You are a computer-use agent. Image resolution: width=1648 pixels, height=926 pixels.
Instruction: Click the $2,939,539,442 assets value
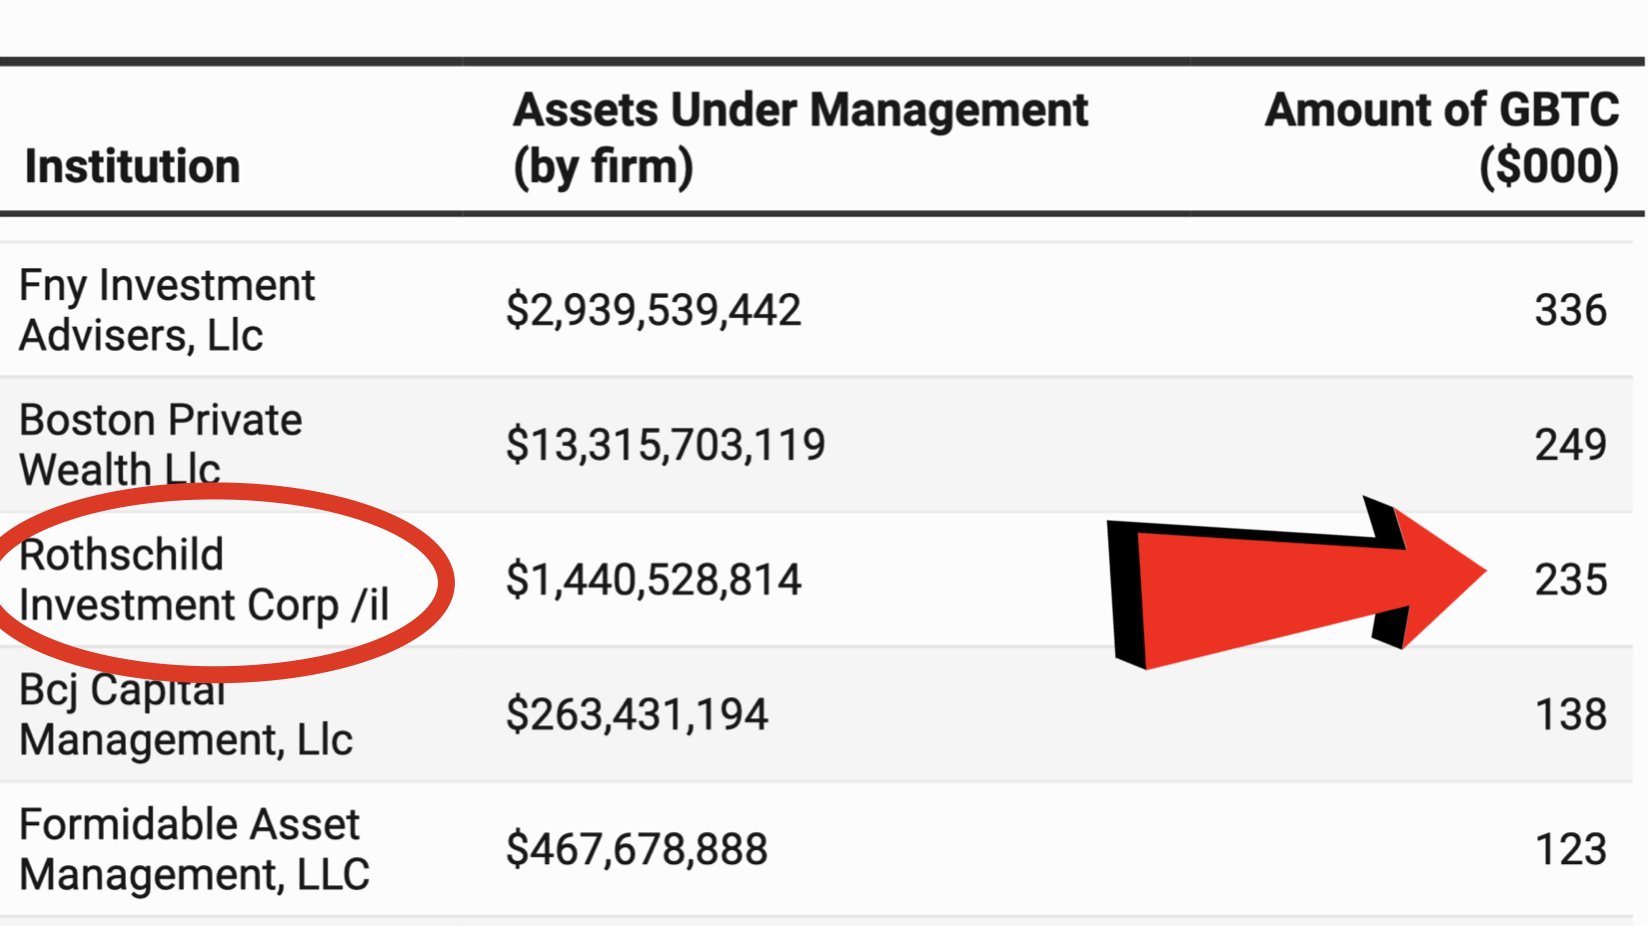pos(653,310)
